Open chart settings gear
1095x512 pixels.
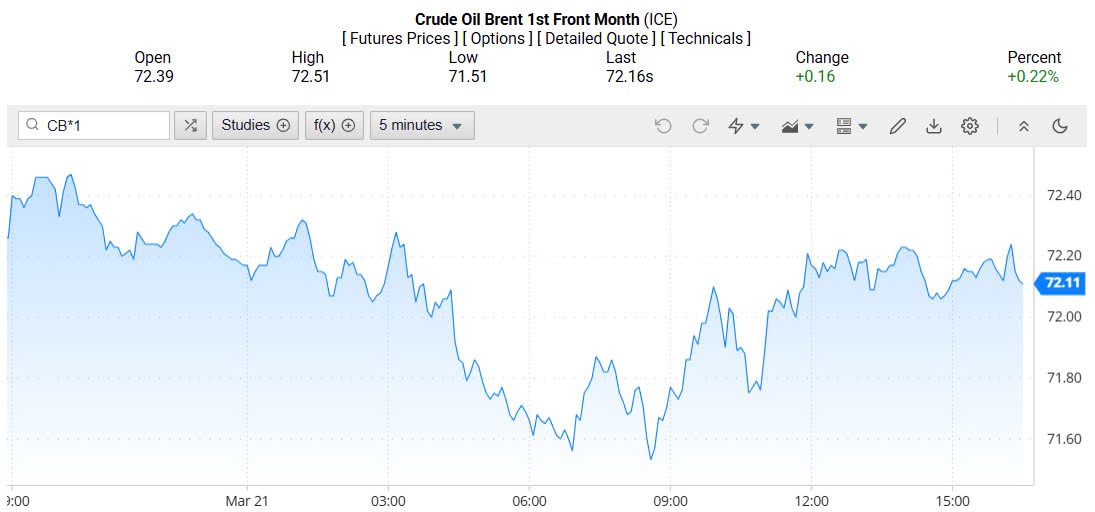(x=970, y=126)
